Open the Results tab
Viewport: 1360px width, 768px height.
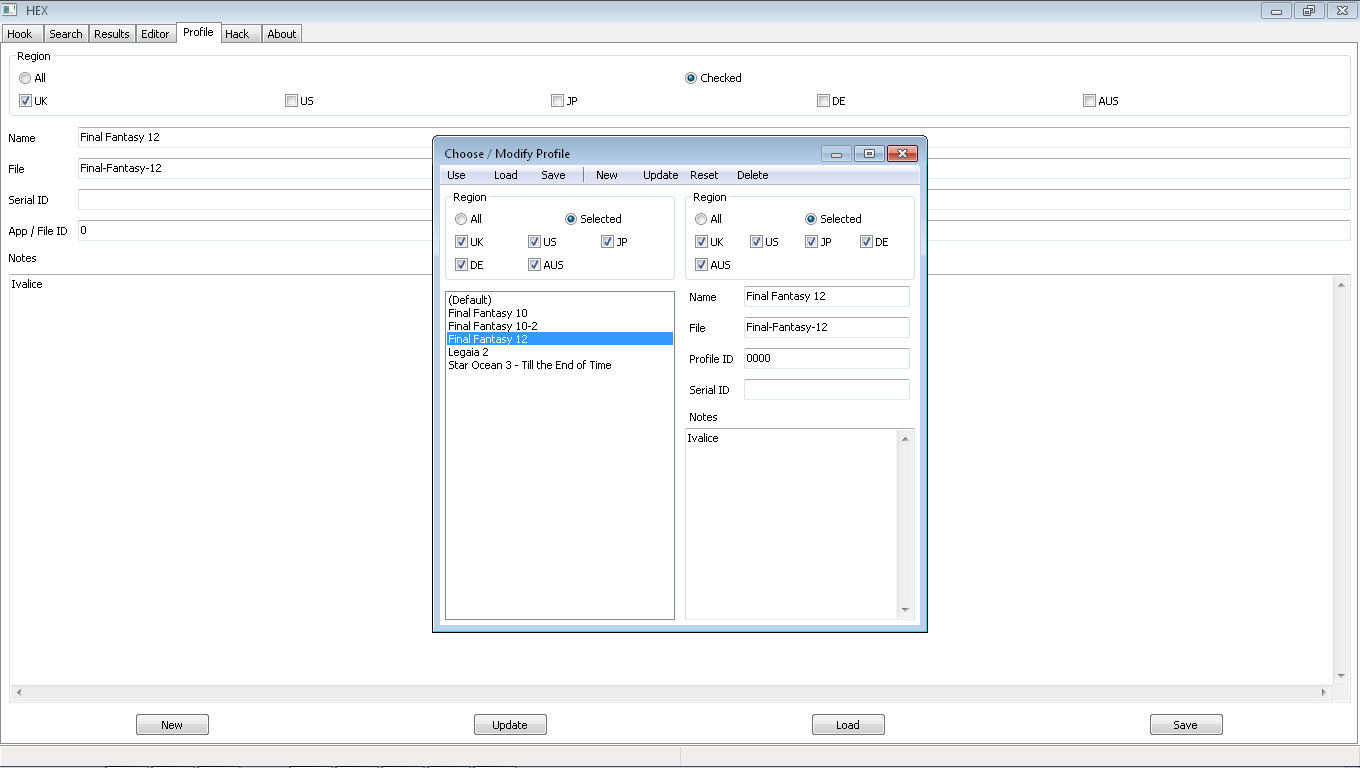(111, 33)
